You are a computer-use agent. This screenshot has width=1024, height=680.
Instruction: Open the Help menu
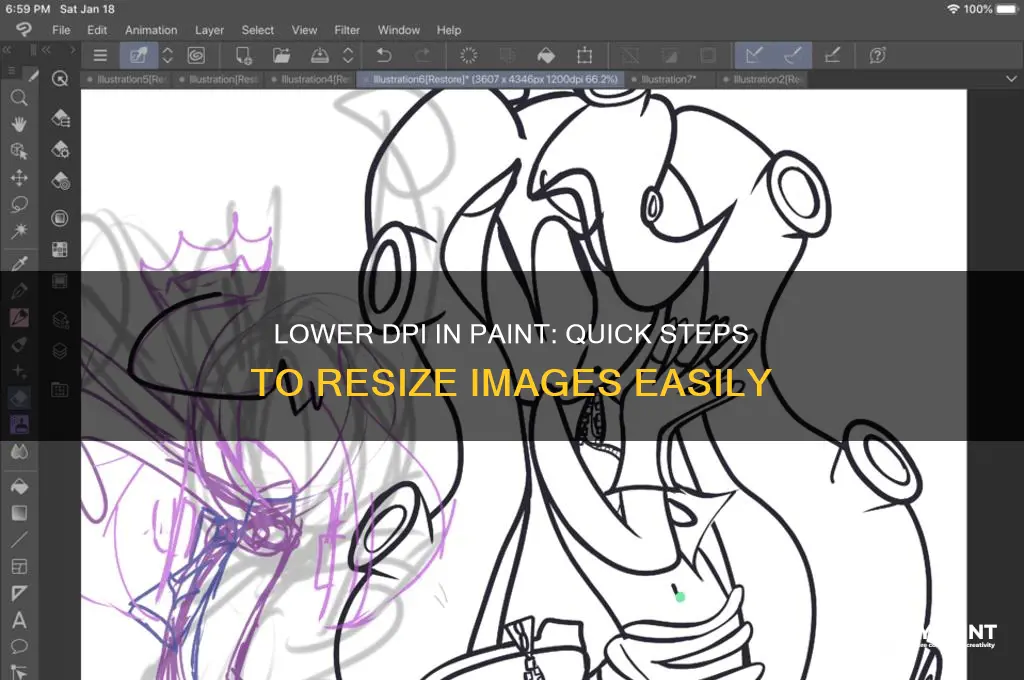[x=449, y=30]
